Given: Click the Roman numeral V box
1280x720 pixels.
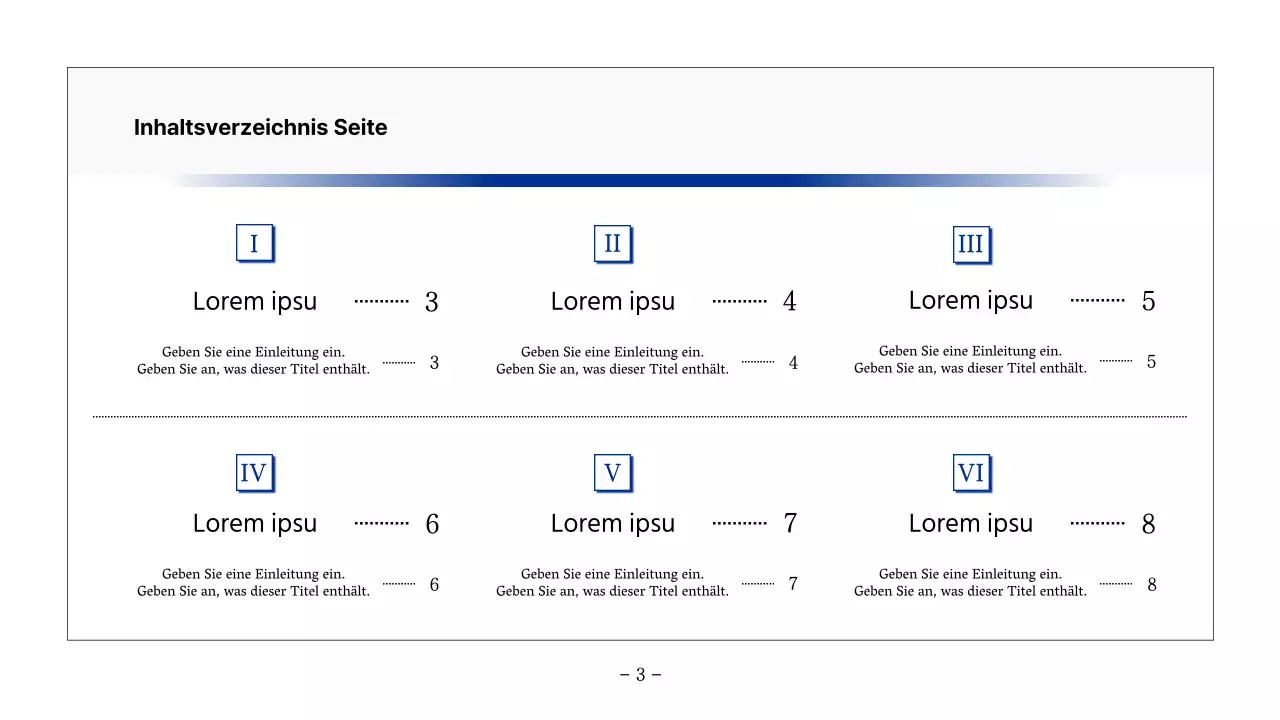Looking at the screenshot, I should point(612,472).
